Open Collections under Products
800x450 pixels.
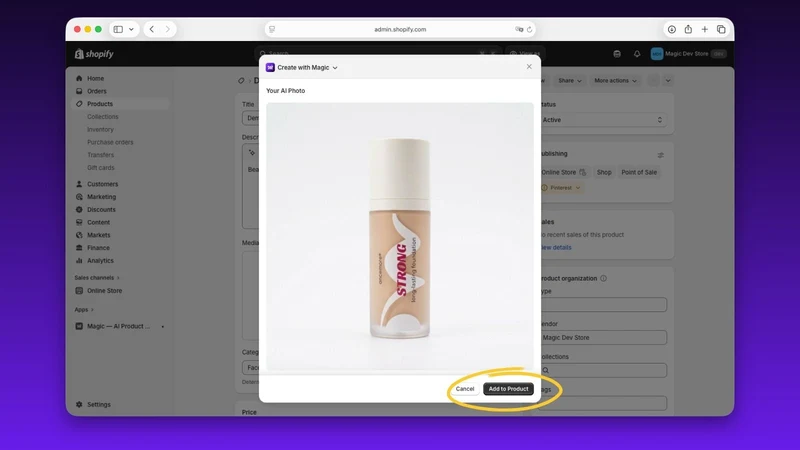[x=103, y=117]
